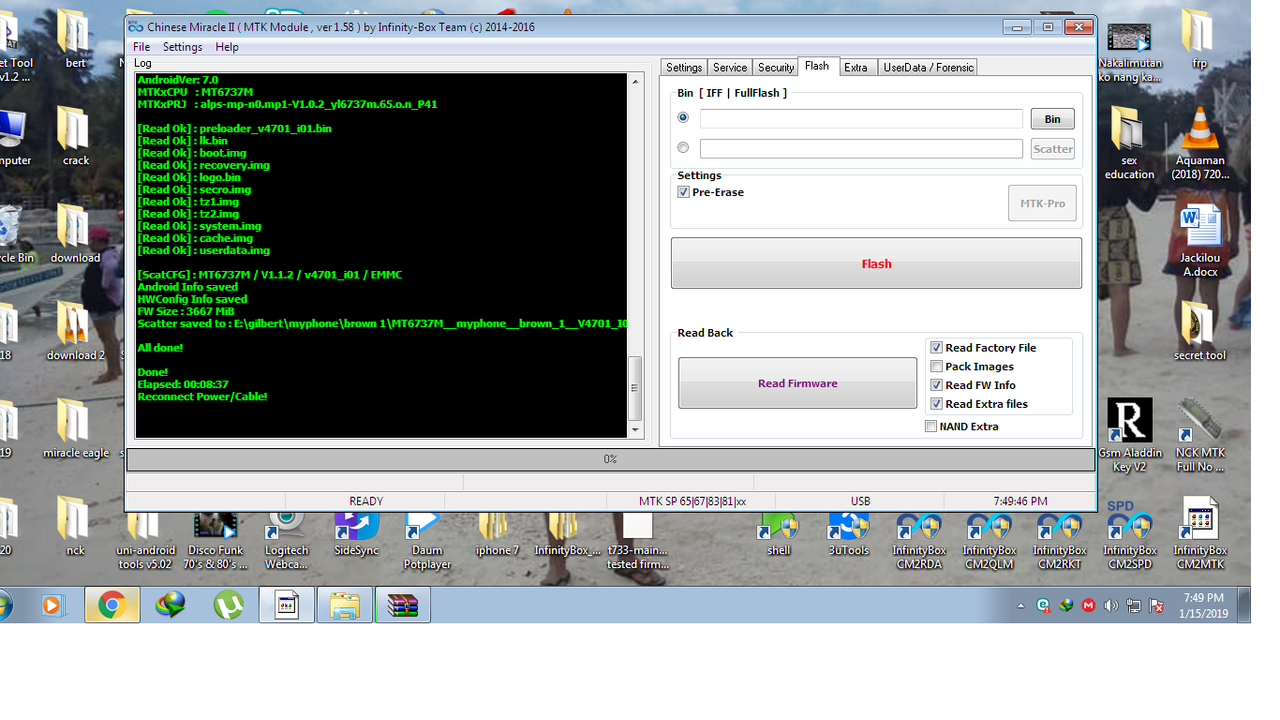Click the Scatter file path field
The width and height of the screenshot is (1280, 720).
pyautogui.click(x=861, y=148)
